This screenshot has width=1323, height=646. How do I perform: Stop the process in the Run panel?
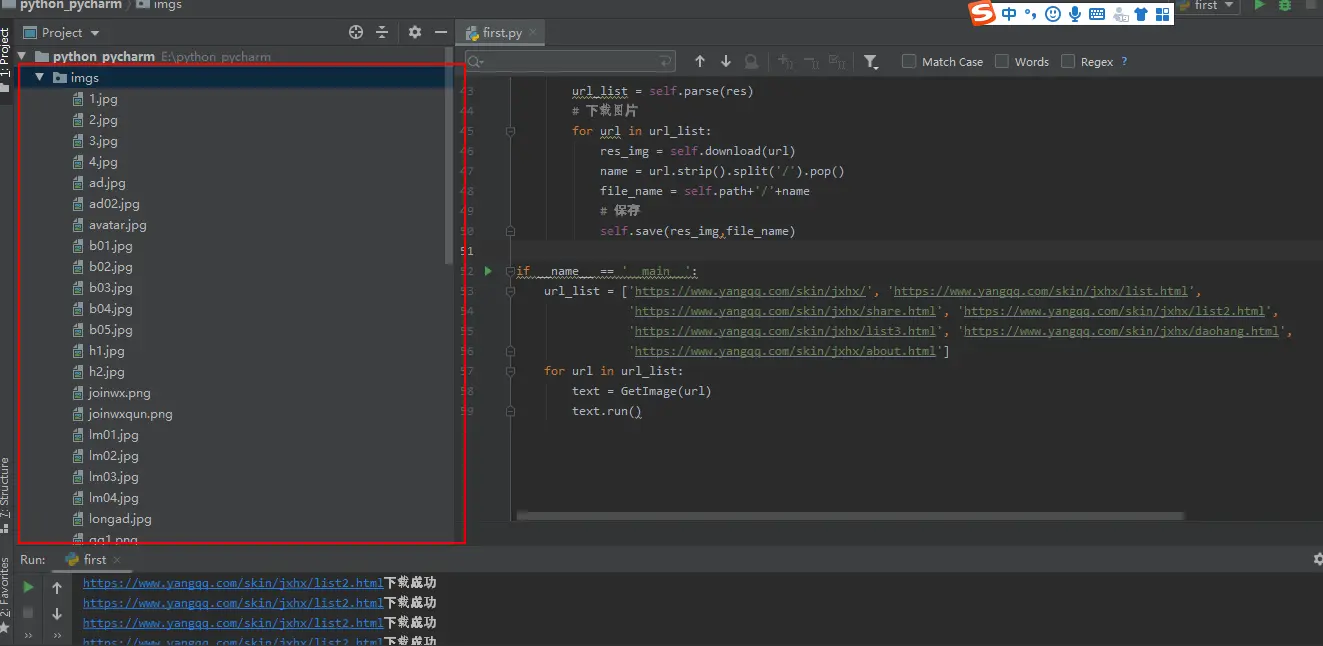[x=29, y=612]
